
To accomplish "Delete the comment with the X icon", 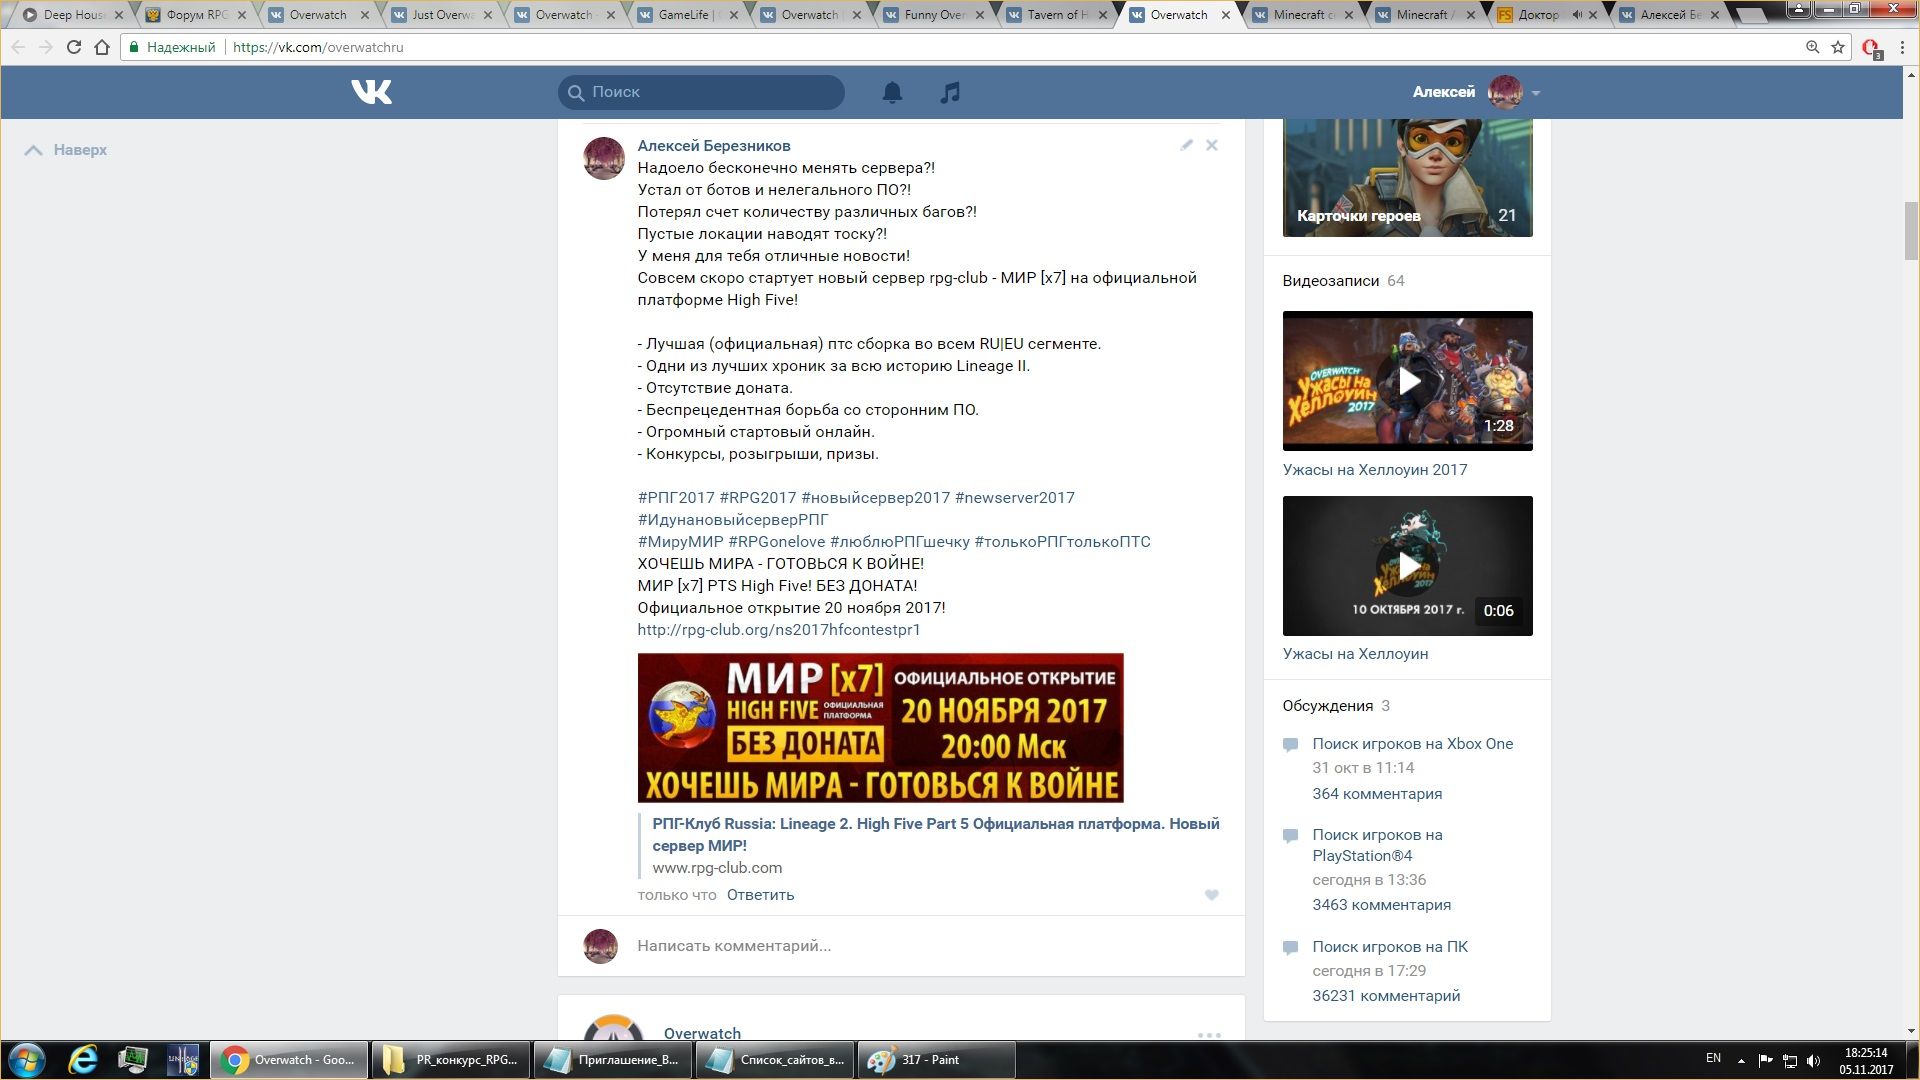I will (x=1212, y=145).
